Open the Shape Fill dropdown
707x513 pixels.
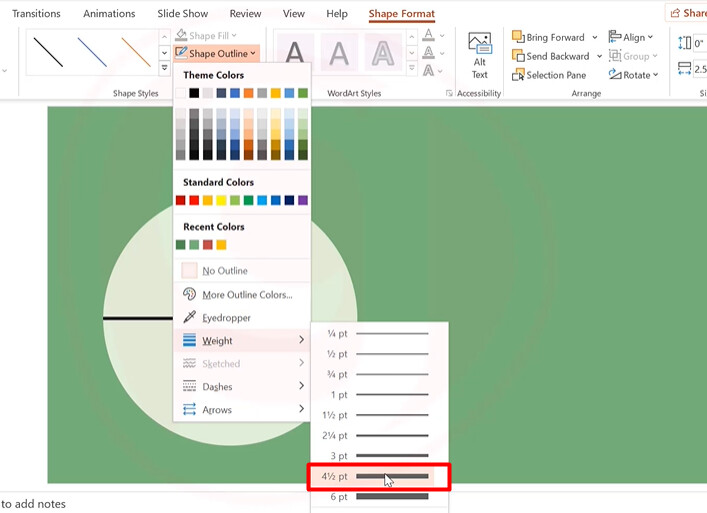coord(206,35)
